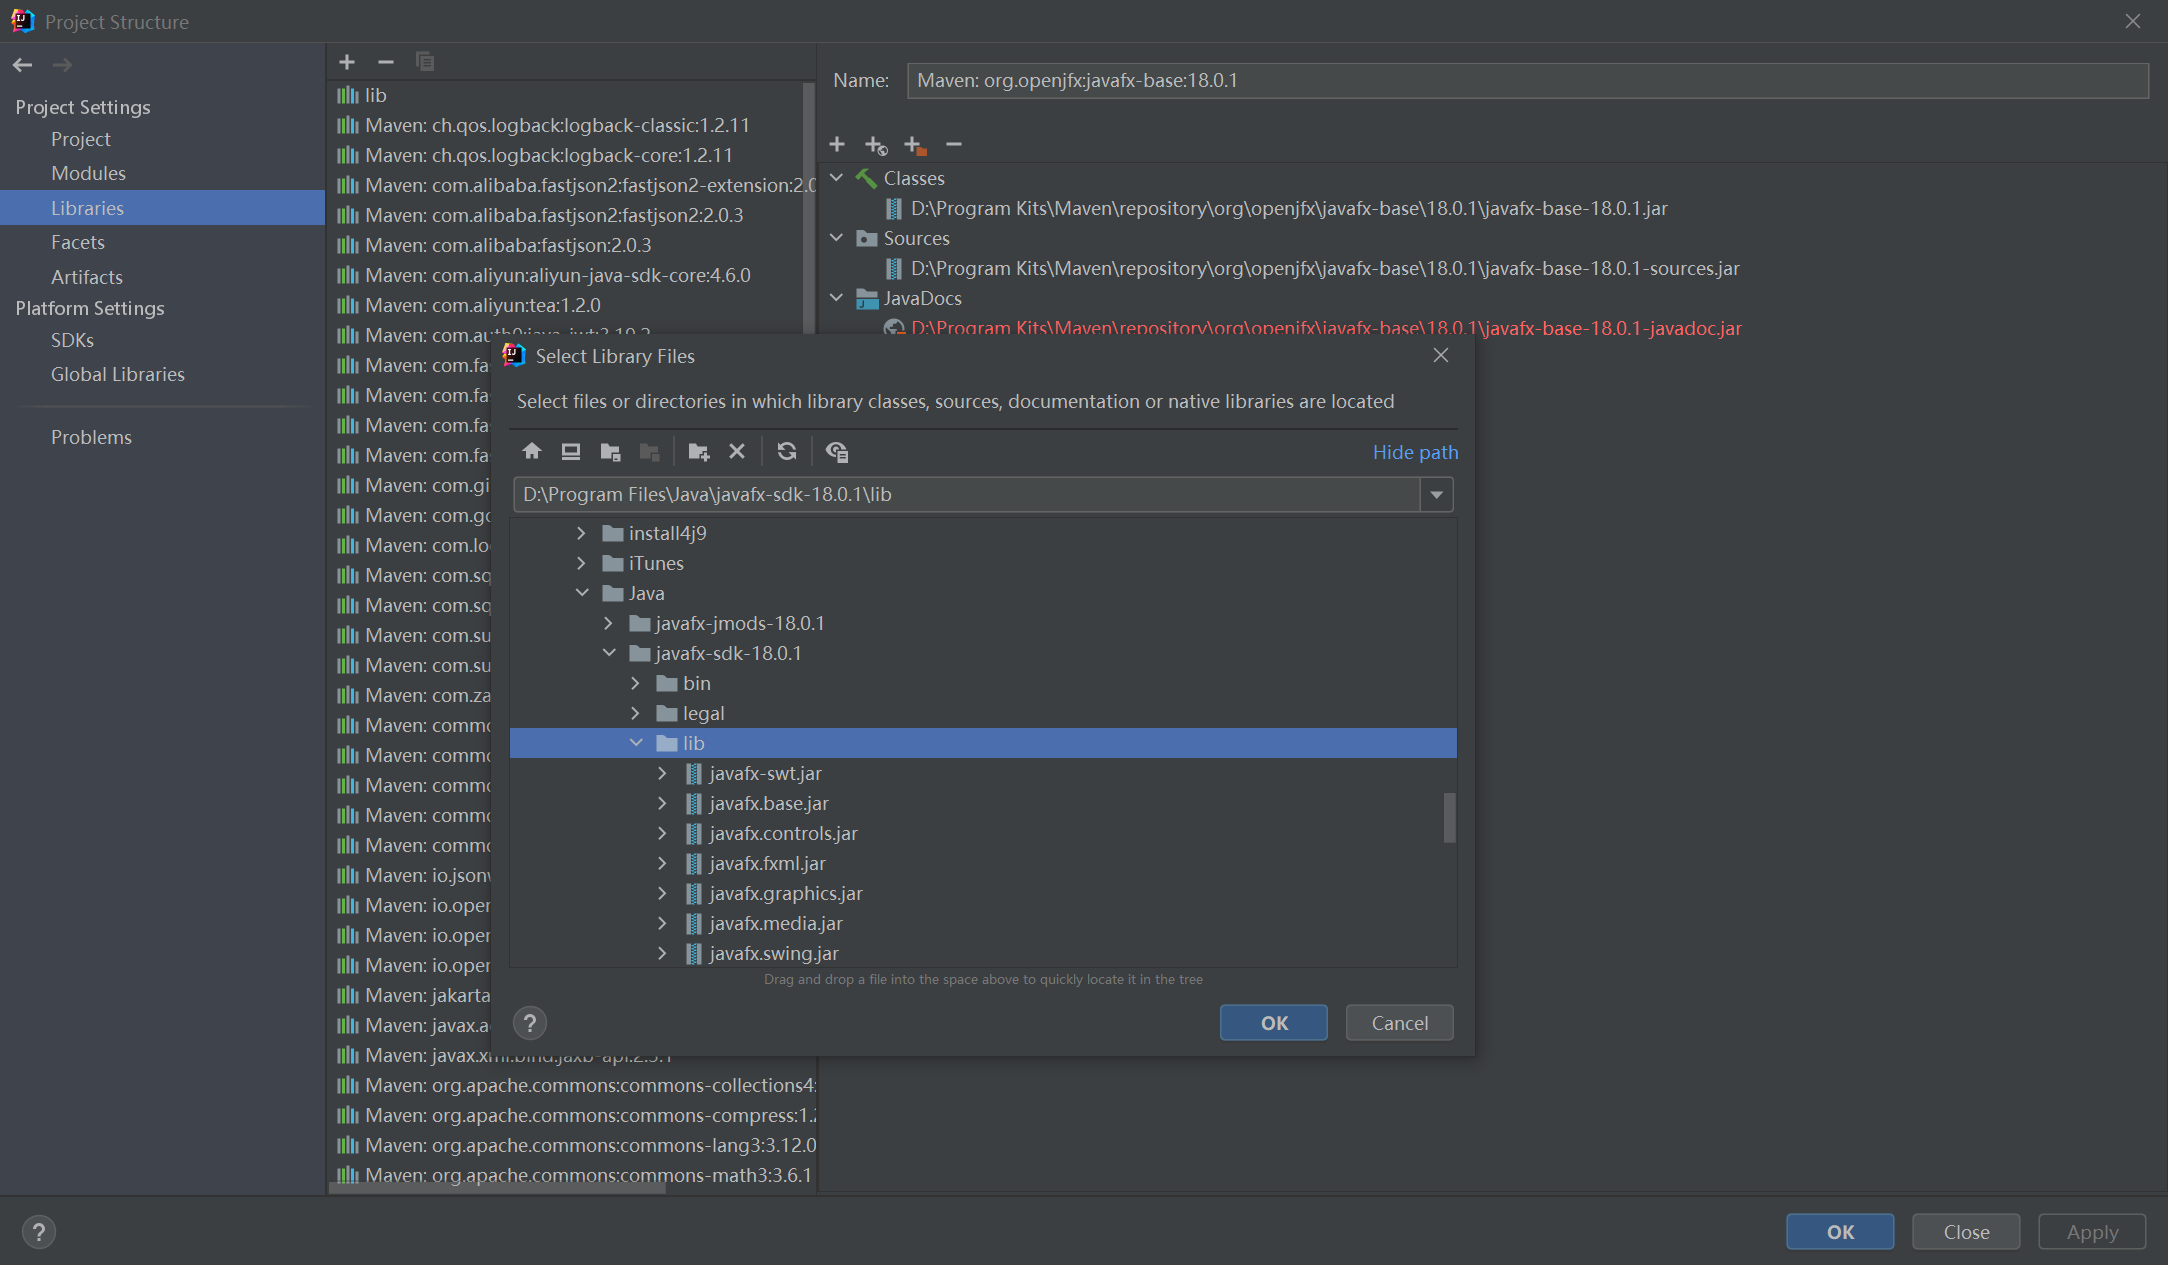
Task: Select the javafx-base-18.0.1-sources.jar path
Action: pos(1312,268)
